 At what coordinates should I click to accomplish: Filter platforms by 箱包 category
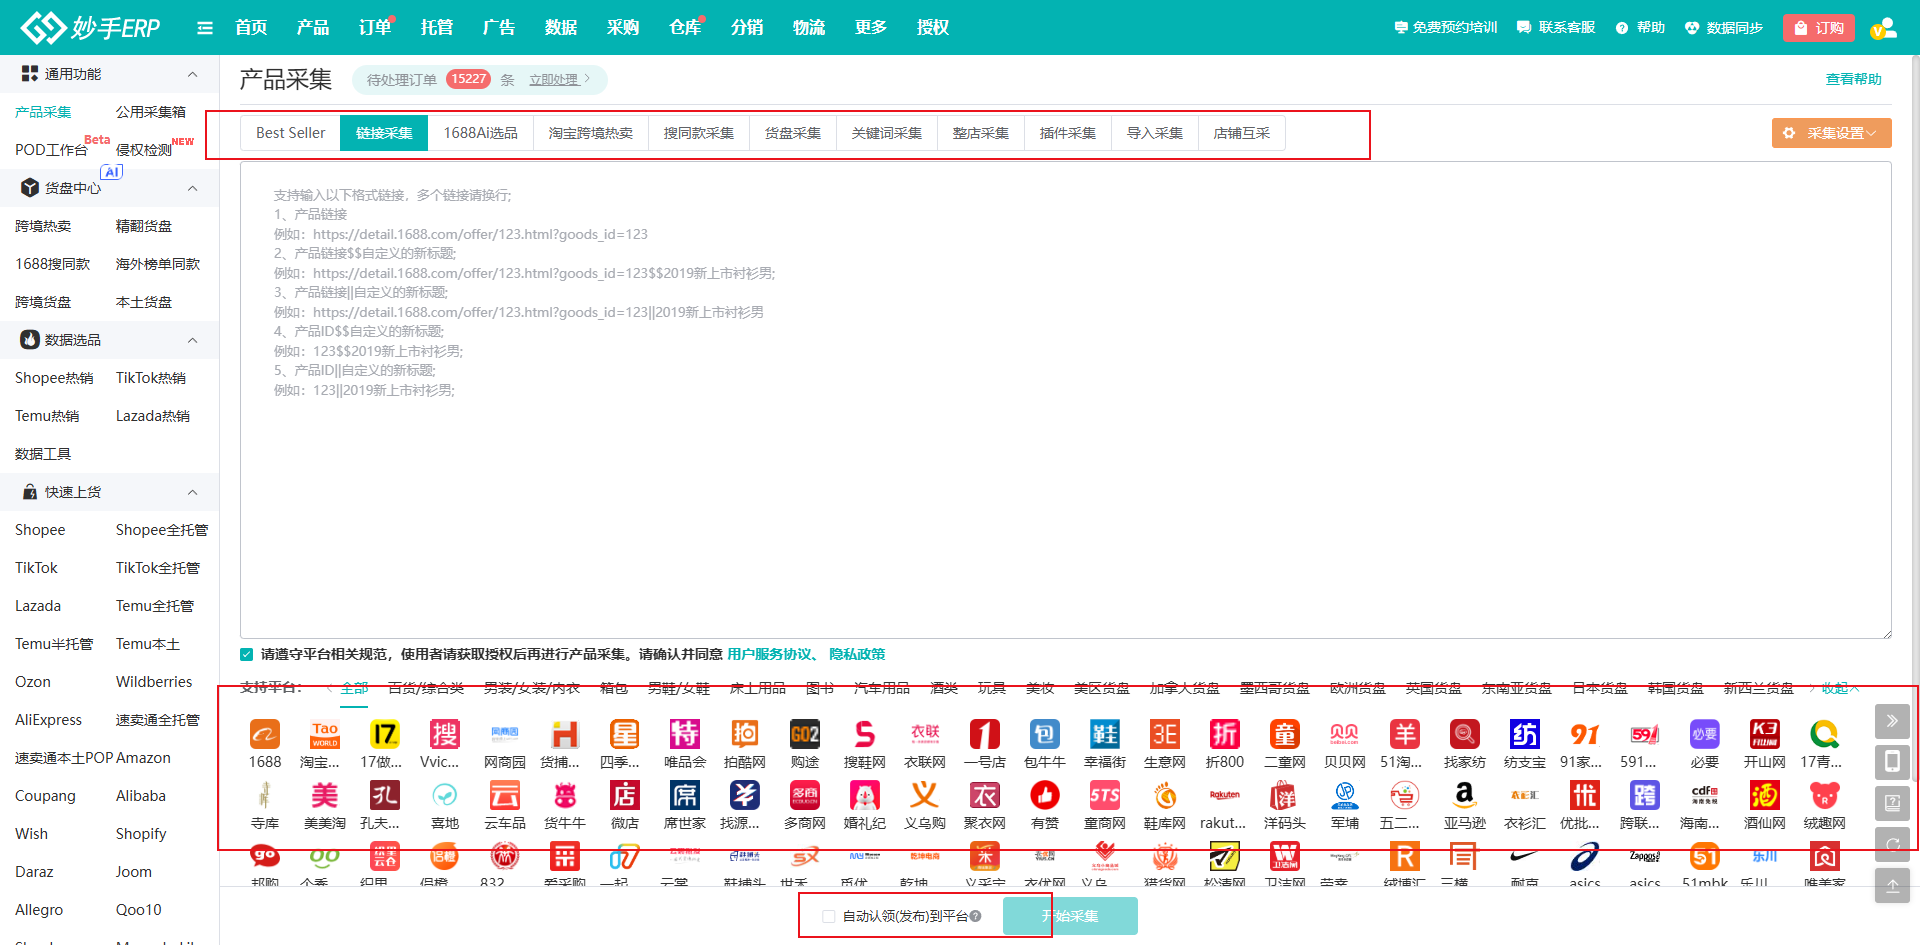[614, 688]
